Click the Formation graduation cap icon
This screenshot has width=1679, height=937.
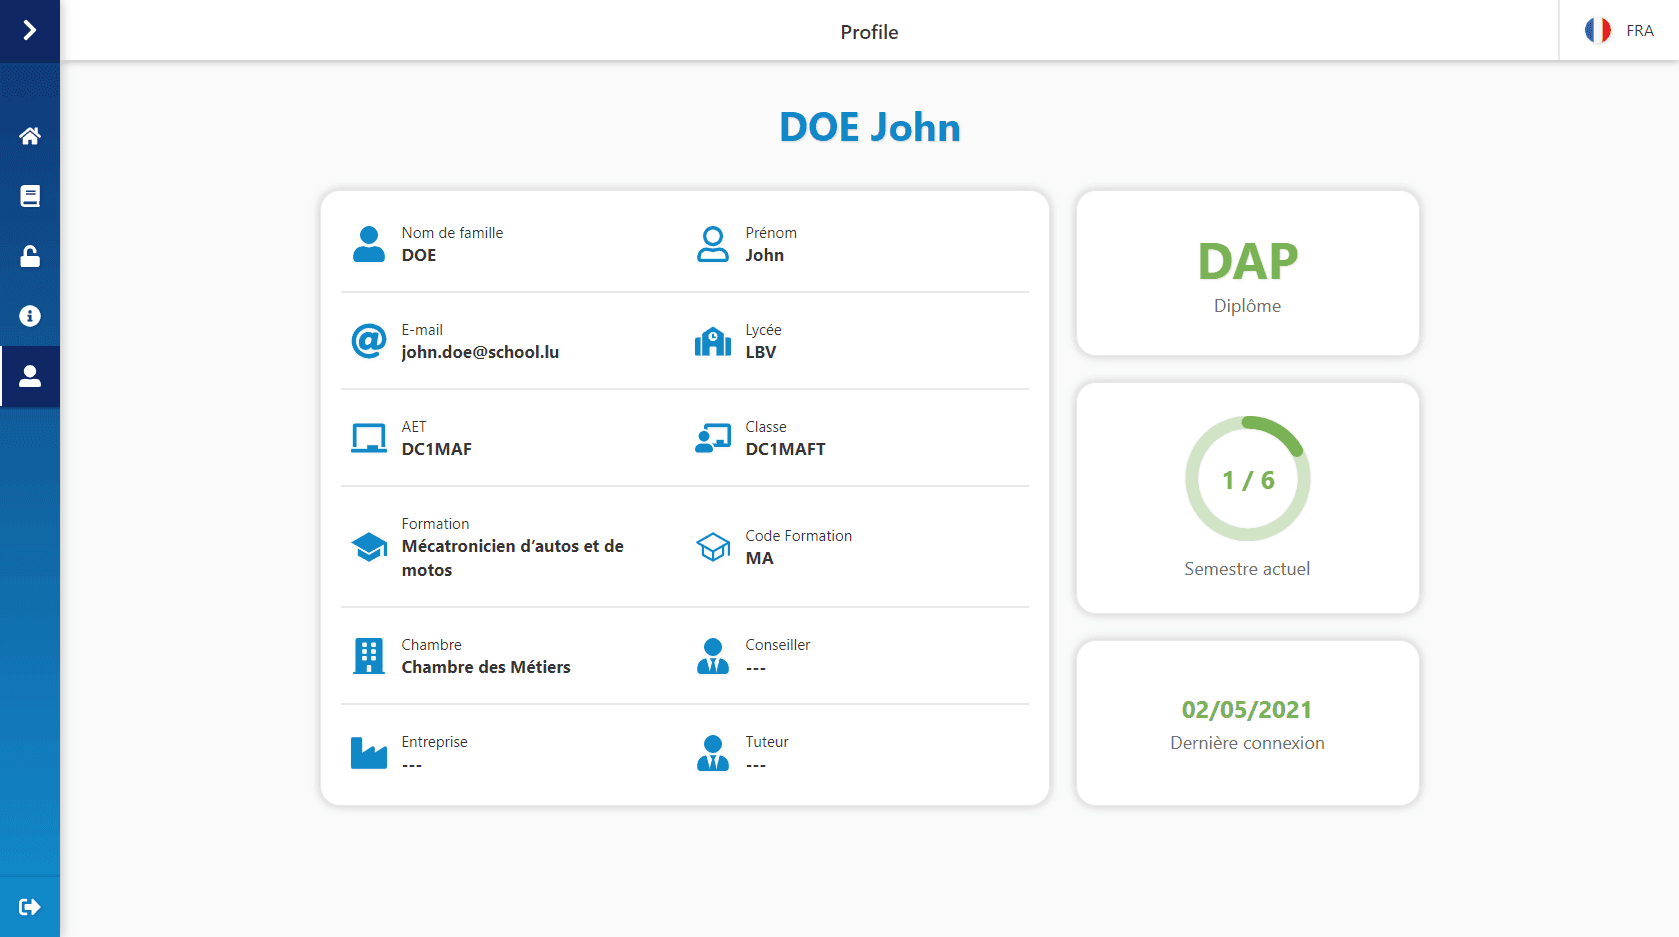point(369,547)
